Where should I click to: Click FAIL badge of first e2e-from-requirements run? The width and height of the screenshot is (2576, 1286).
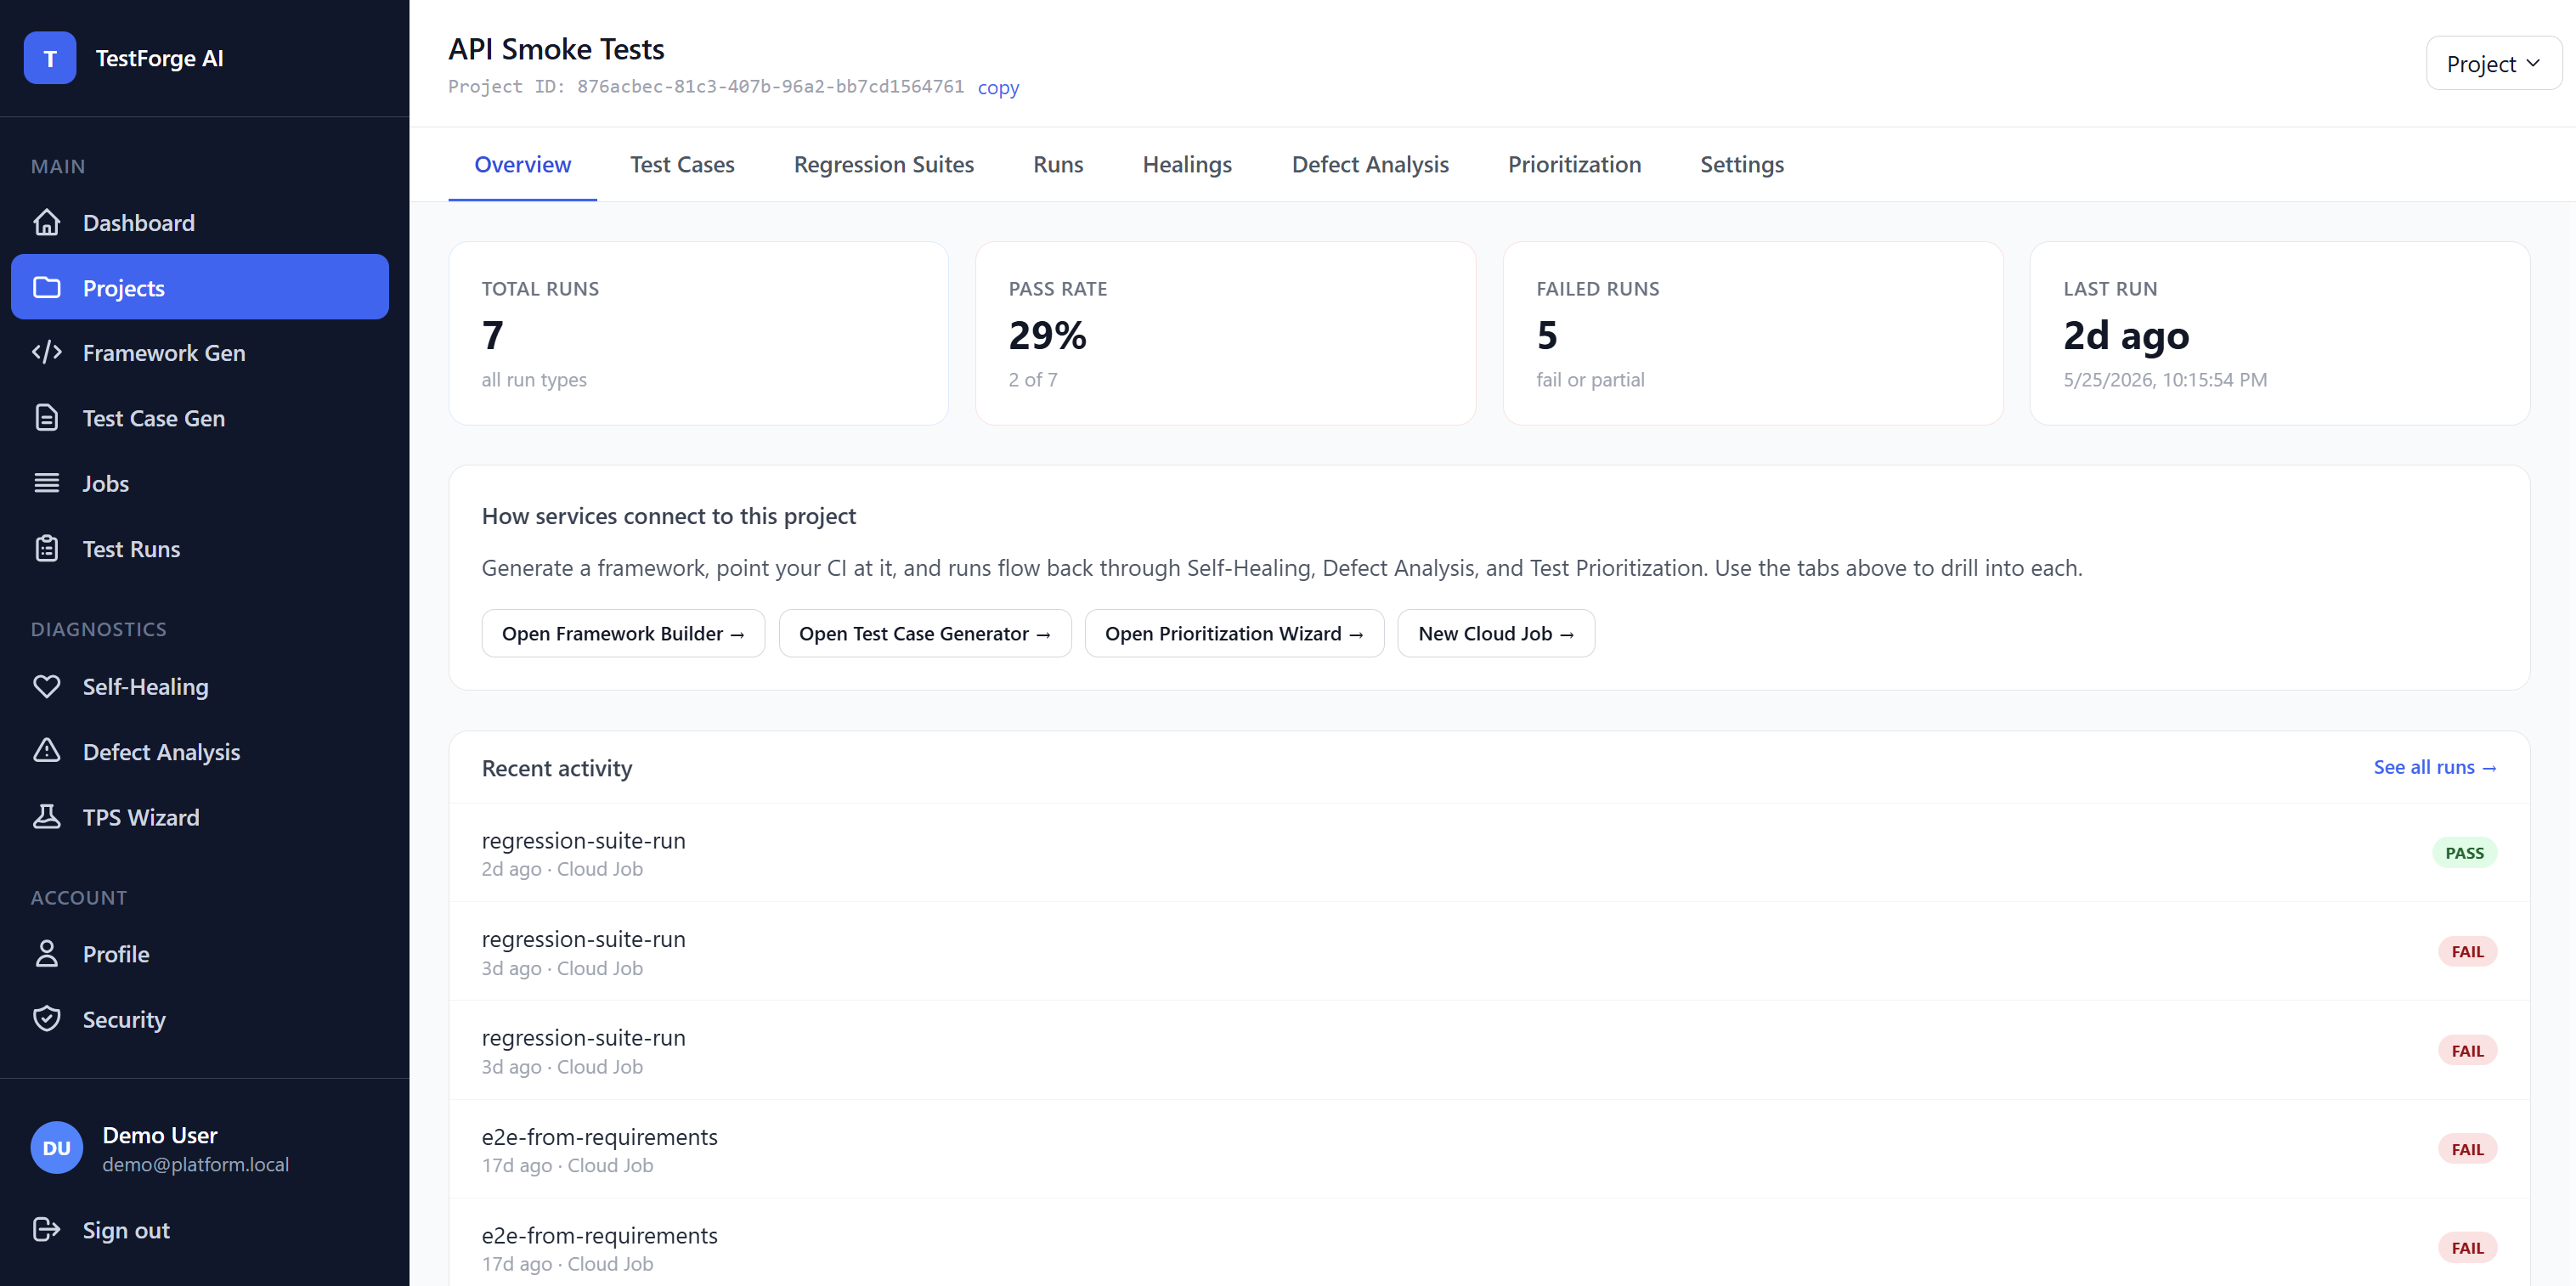[2467, 1149]
